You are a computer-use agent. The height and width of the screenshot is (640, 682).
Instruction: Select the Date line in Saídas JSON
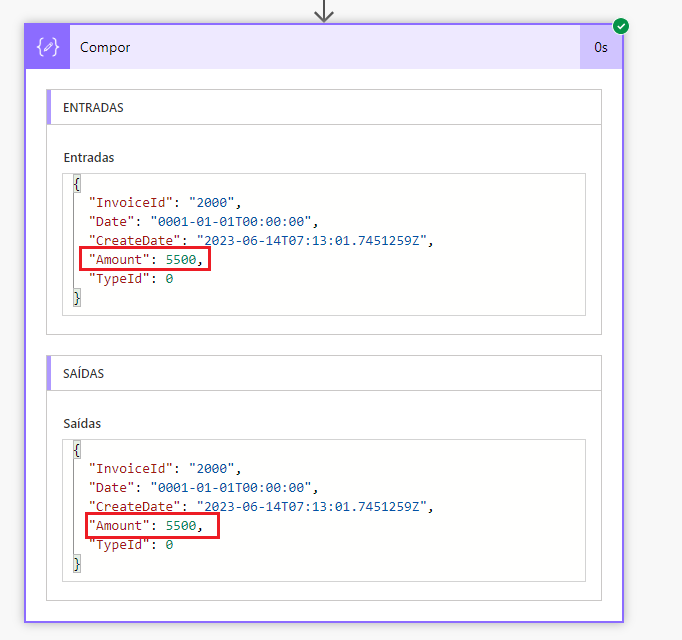click(204, 488)
